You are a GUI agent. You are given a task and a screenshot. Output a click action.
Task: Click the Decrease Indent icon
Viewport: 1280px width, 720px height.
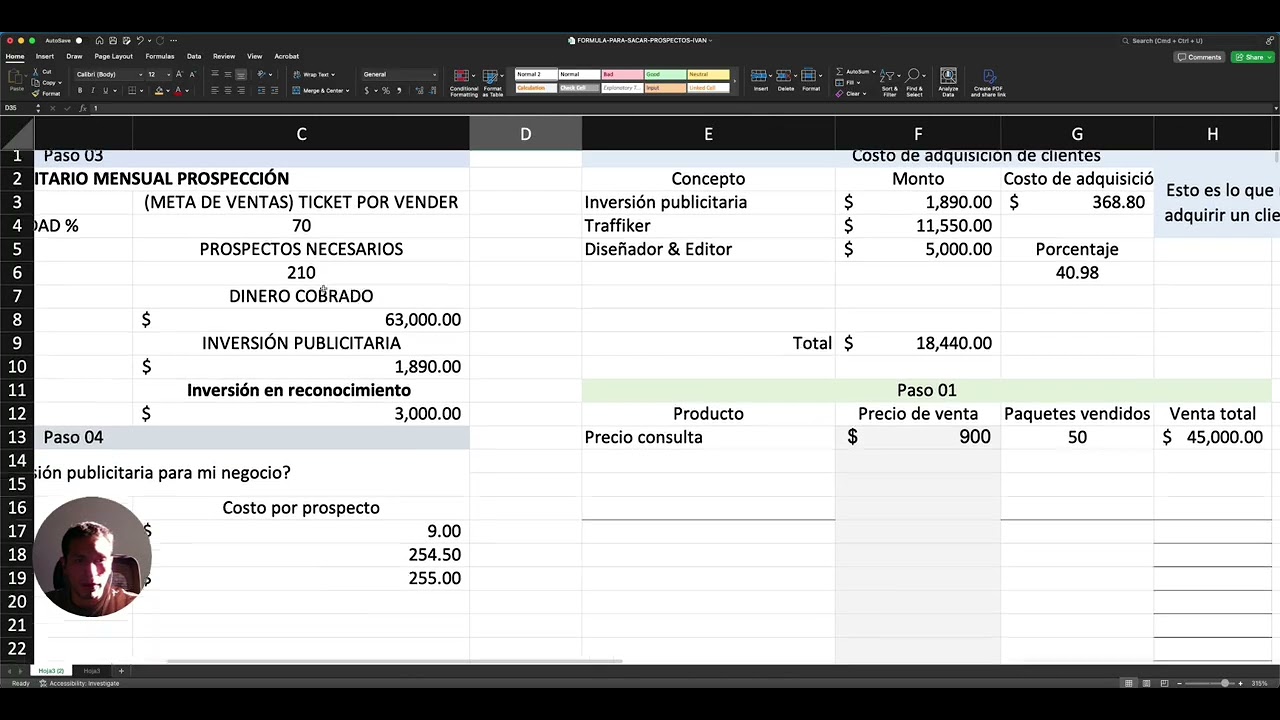coord(262,91)
